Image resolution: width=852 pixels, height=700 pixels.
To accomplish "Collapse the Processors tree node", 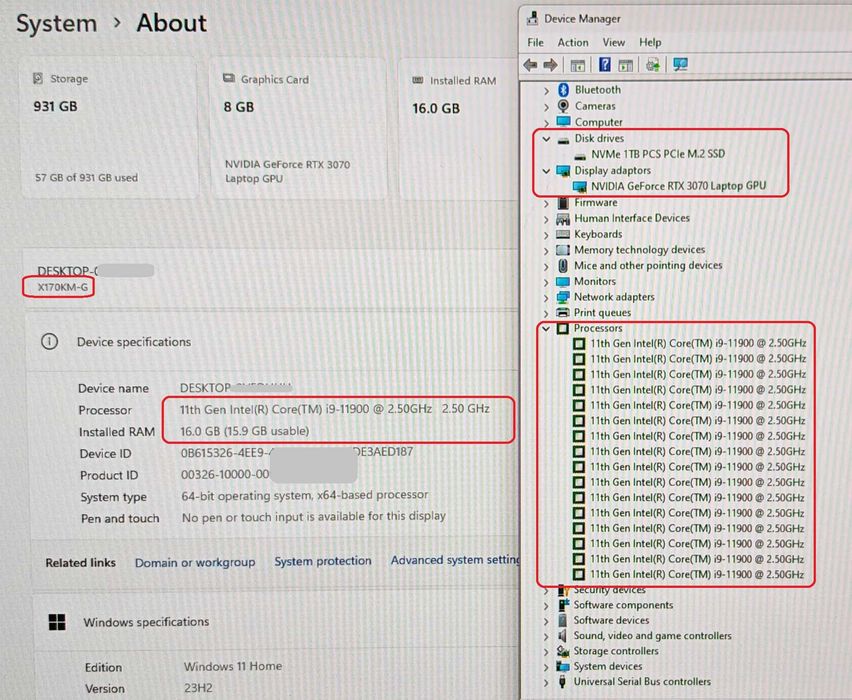I will (x=546, y=329).
